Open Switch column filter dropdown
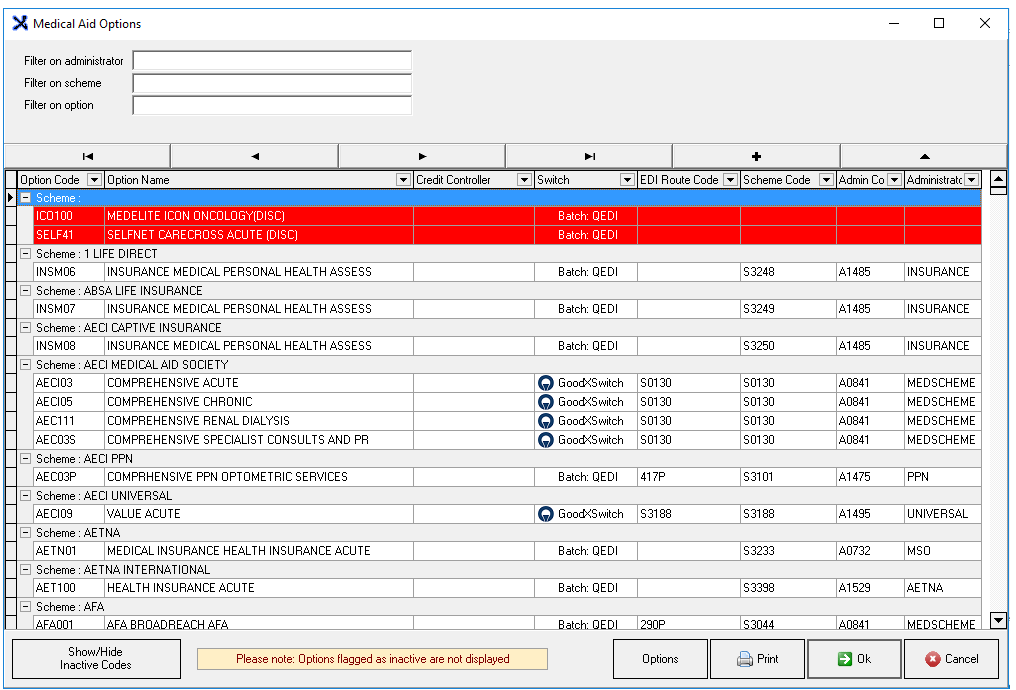The width and height of the screenshot is (1016, 690). [627, 180]
